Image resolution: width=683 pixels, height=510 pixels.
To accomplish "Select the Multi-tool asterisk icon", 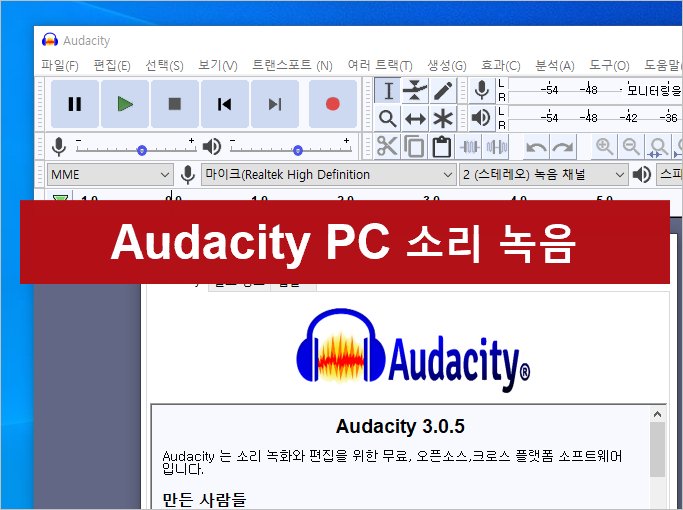I will (443, 118).
